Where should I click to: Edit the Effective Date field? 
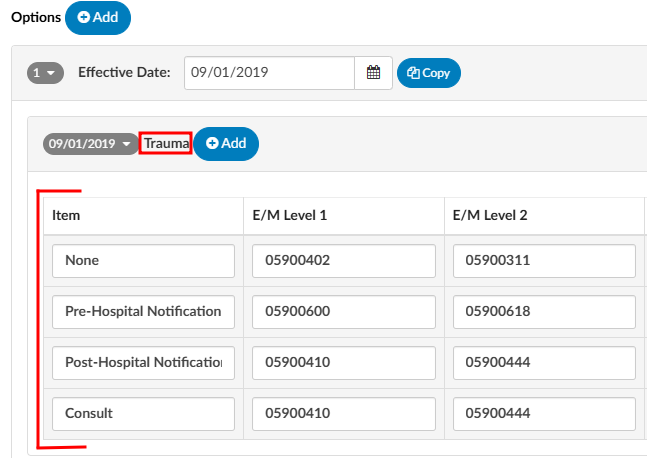[269, 73]
